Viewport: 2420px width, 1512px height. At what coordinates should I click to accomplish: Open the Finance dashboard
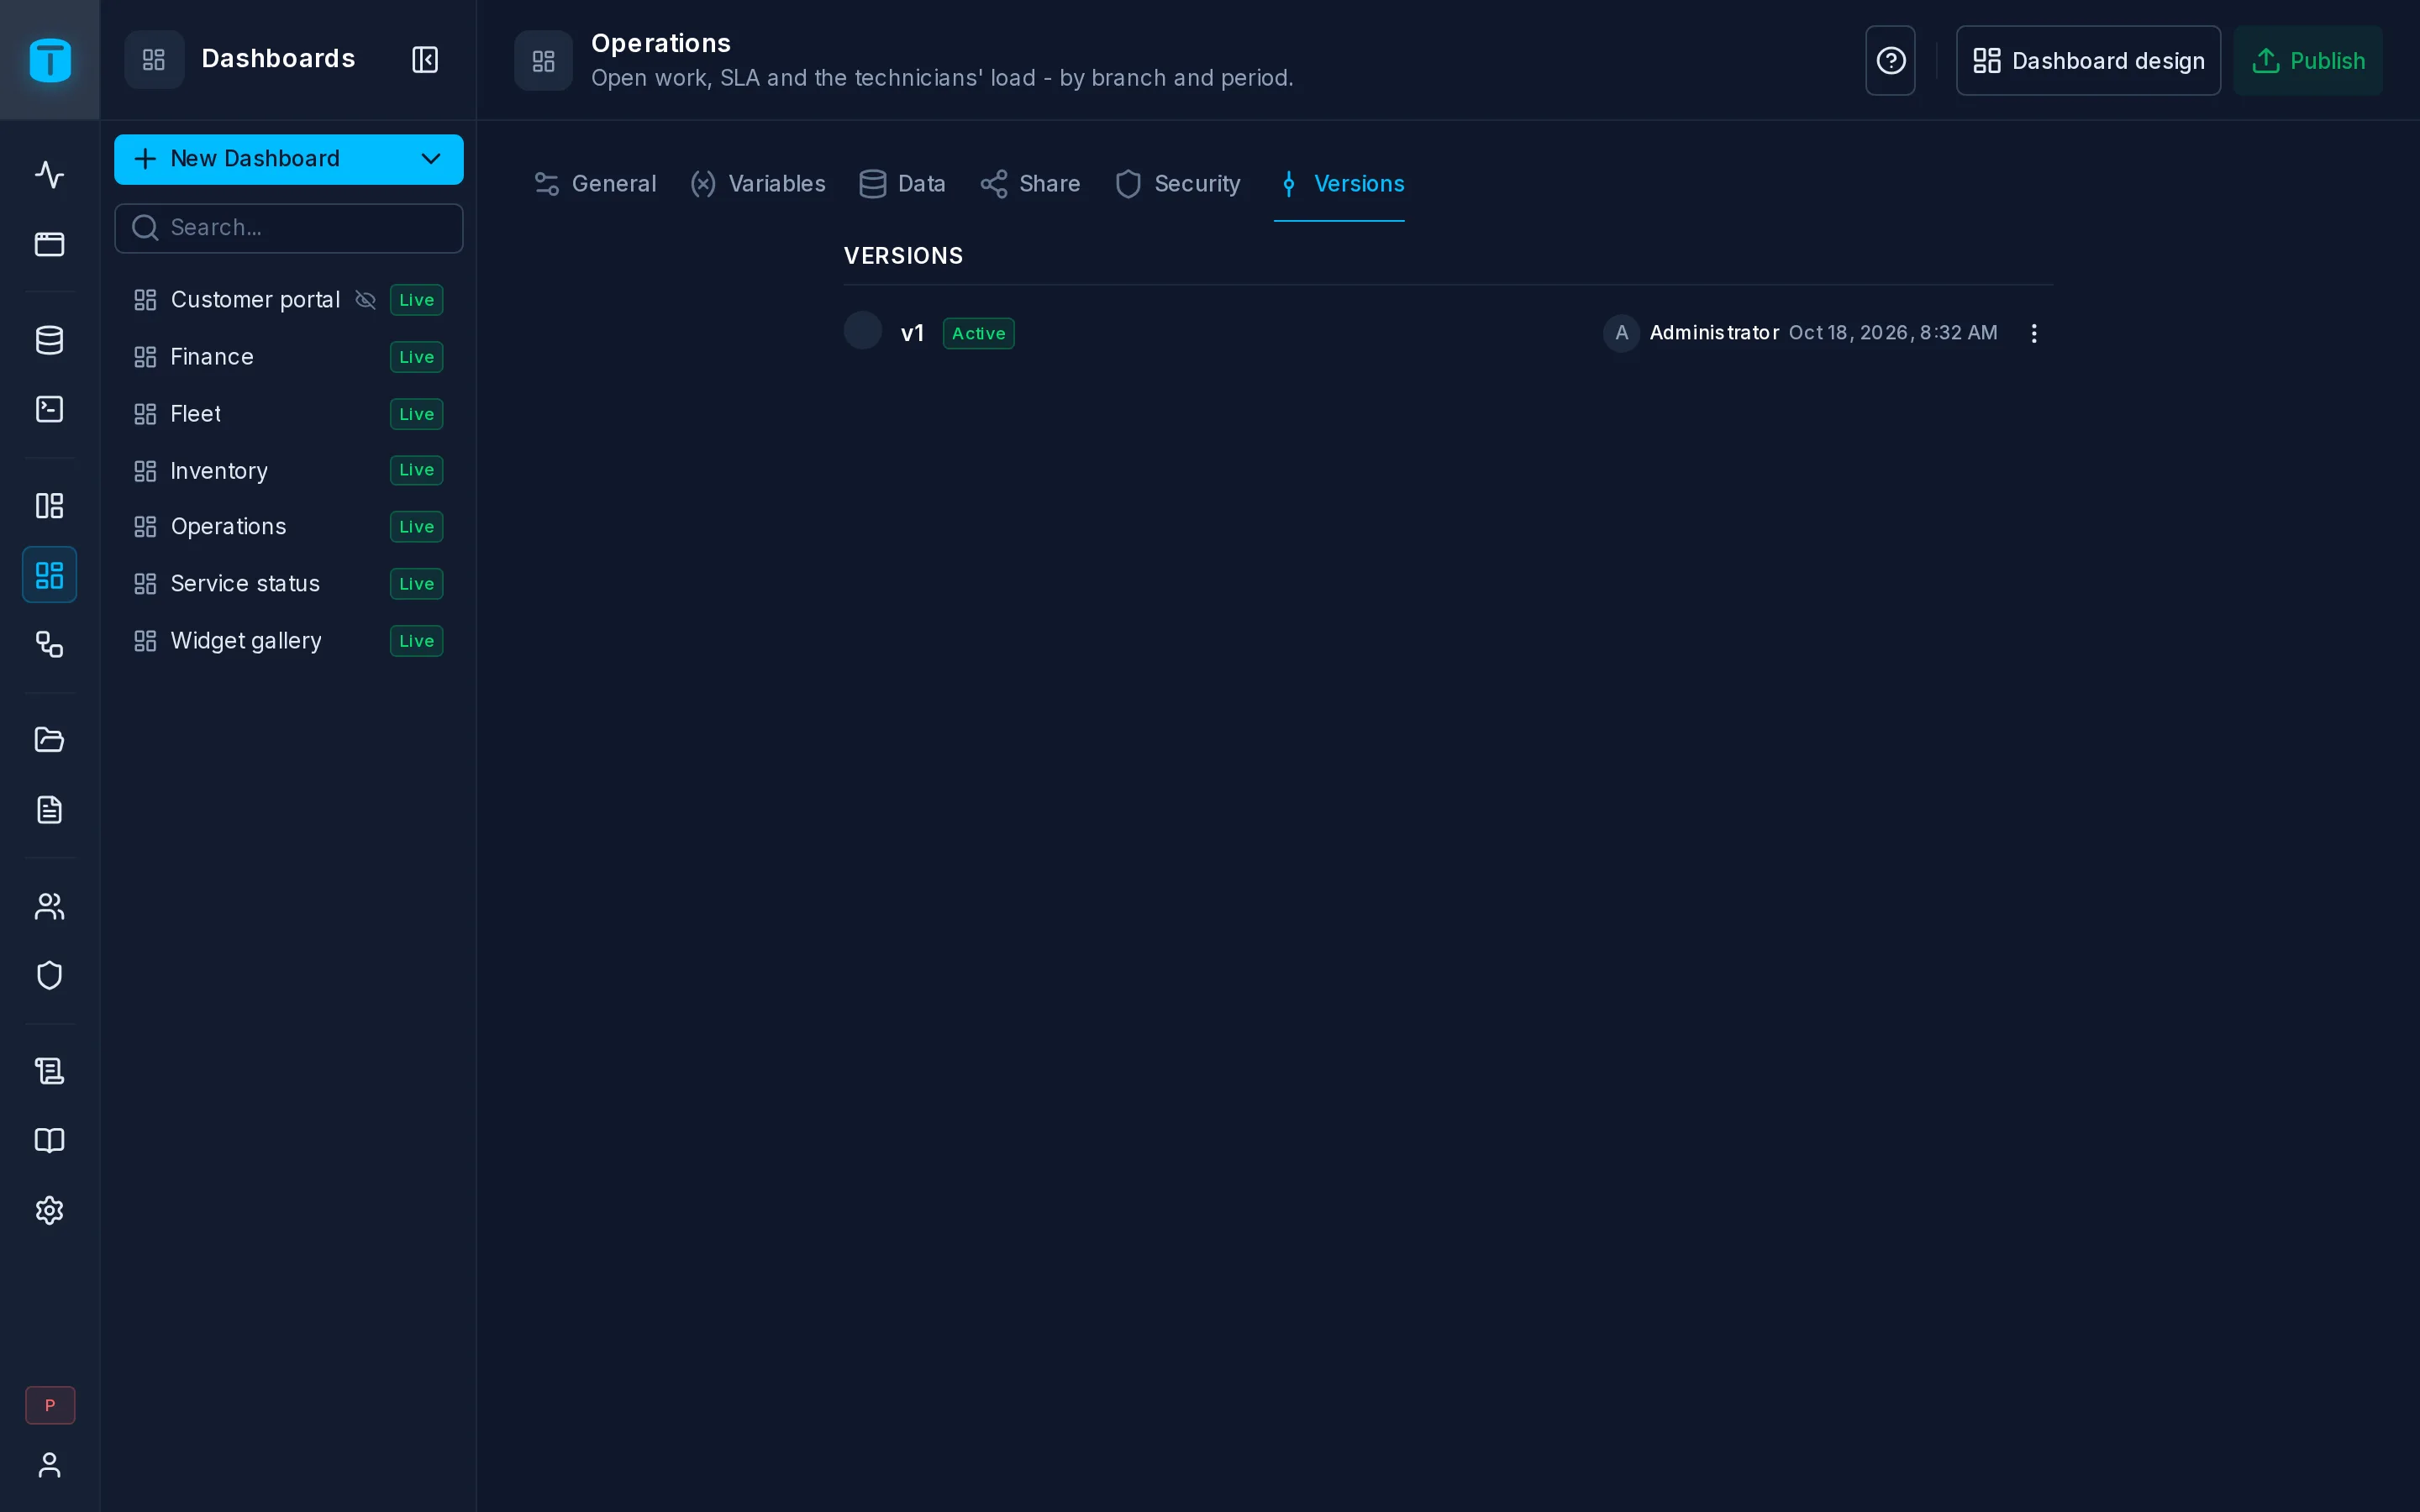point(289,357)
